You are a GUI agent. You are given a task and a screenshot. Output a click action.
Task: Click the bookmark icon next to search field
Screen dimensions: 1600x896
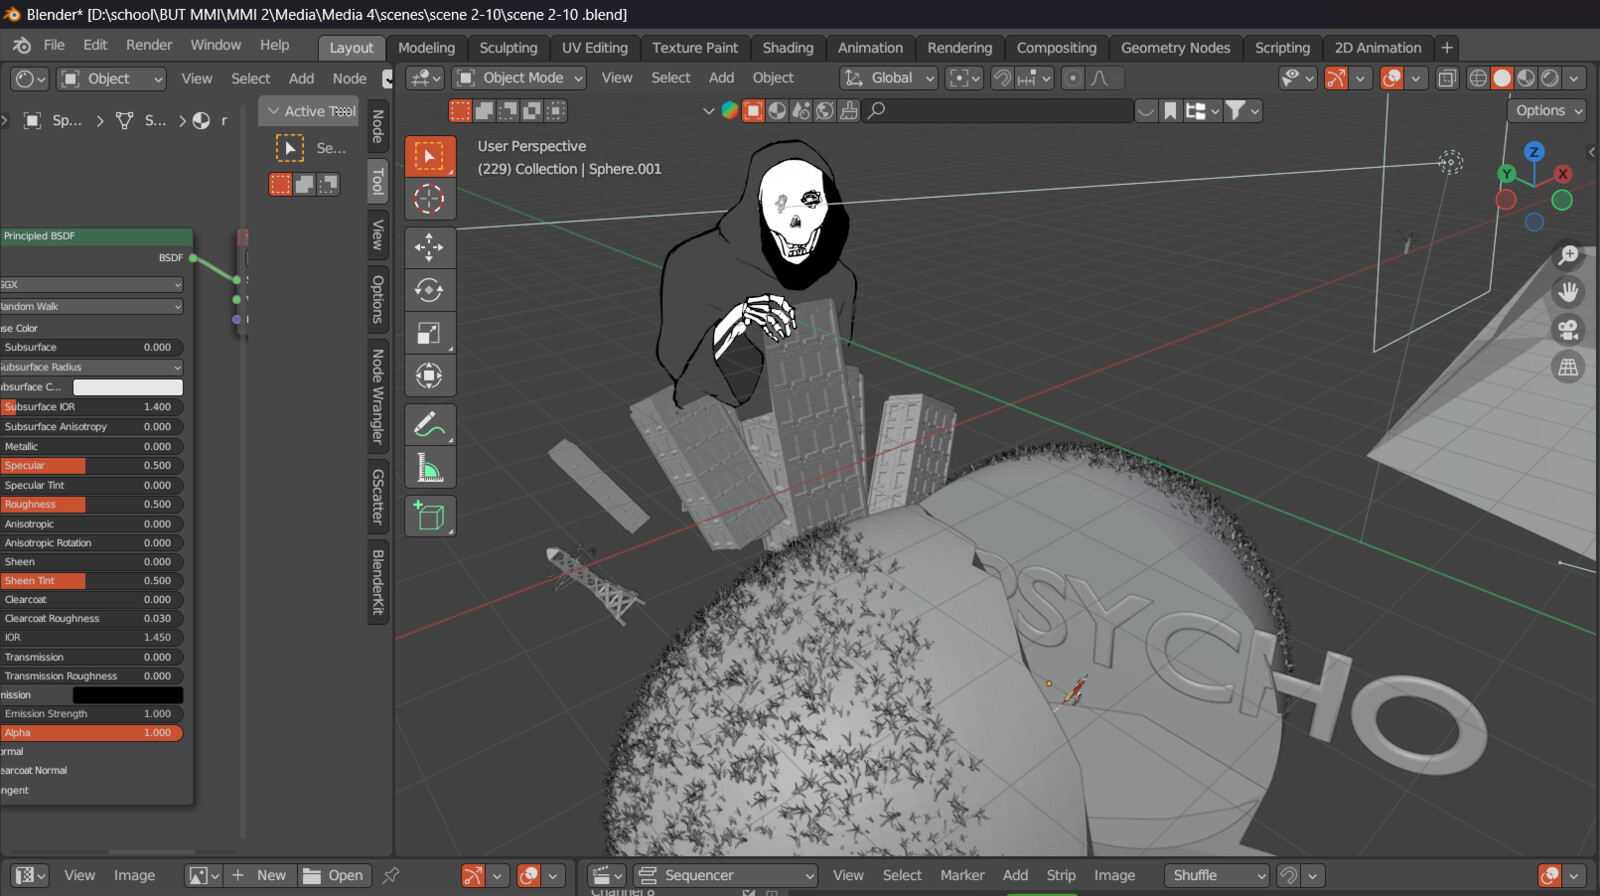pos(1170,110)
